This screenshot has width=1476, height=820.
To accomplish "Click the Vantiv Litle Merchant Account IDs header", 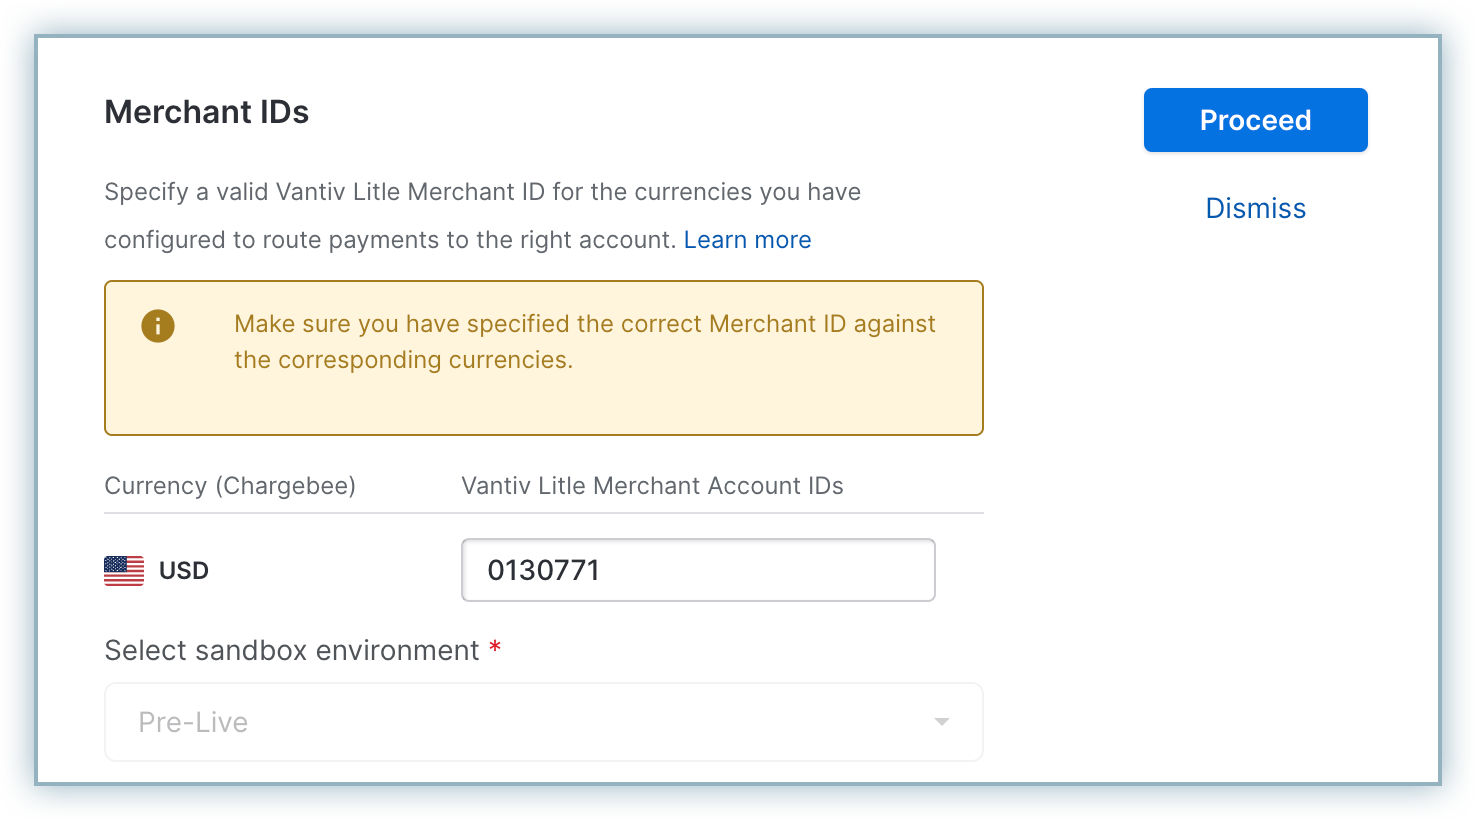I will pyautogui.click(x=652, y=486).
